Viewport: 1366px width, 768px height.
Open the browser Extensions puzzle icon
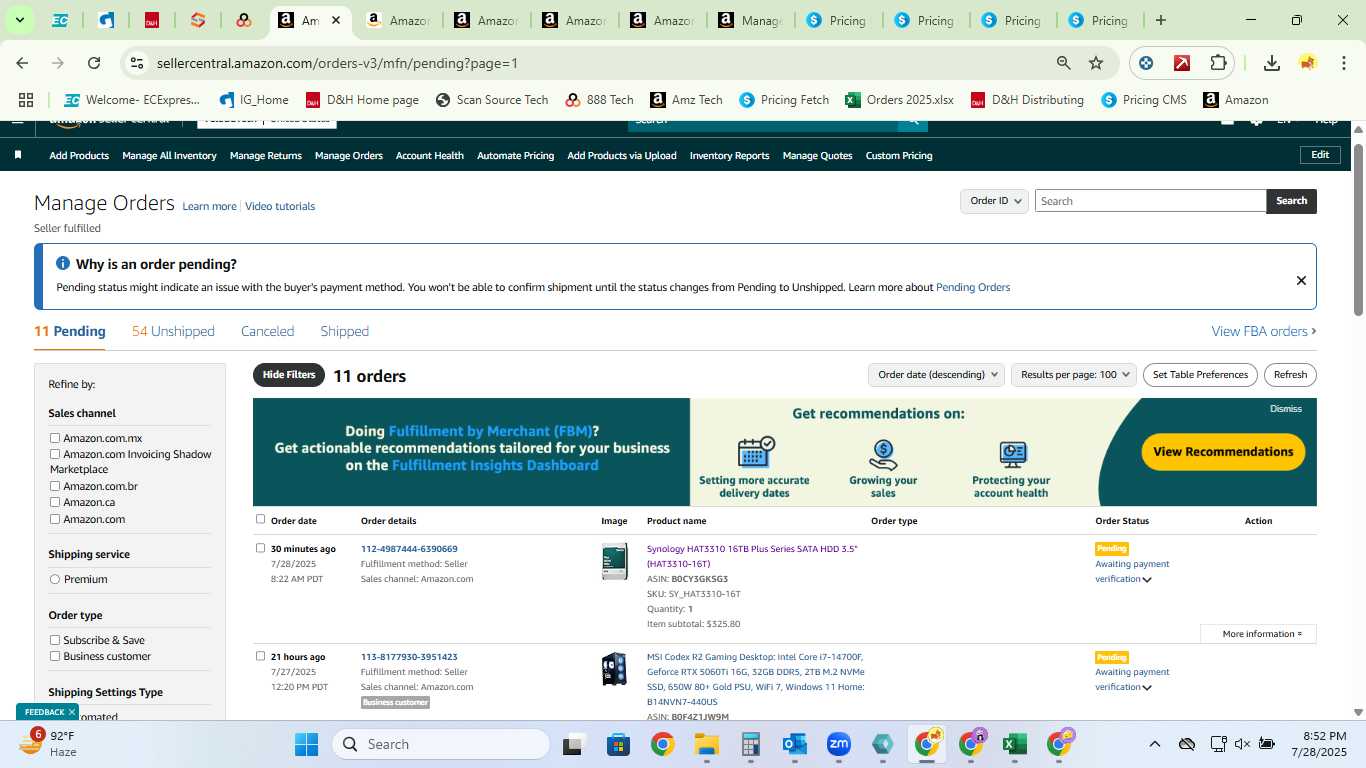click(1218, 63)
